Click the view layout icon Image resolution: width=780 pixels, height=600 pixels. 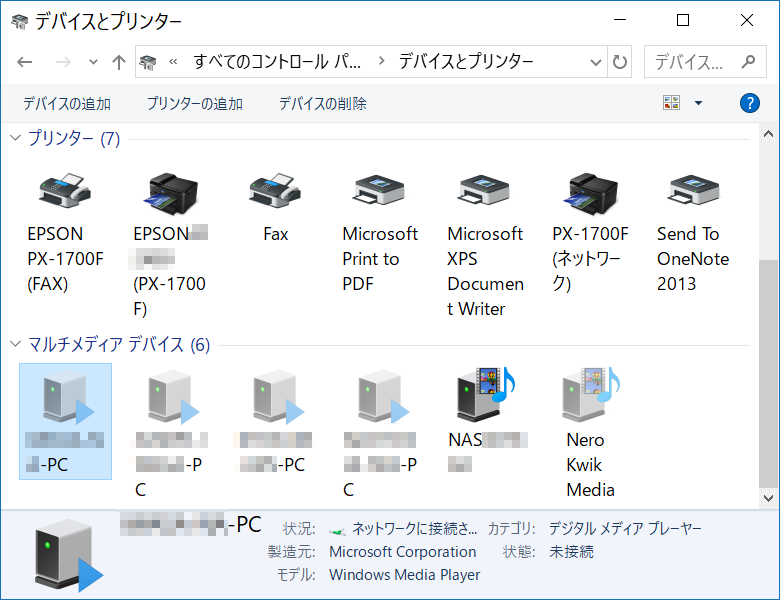pos(672,103)
